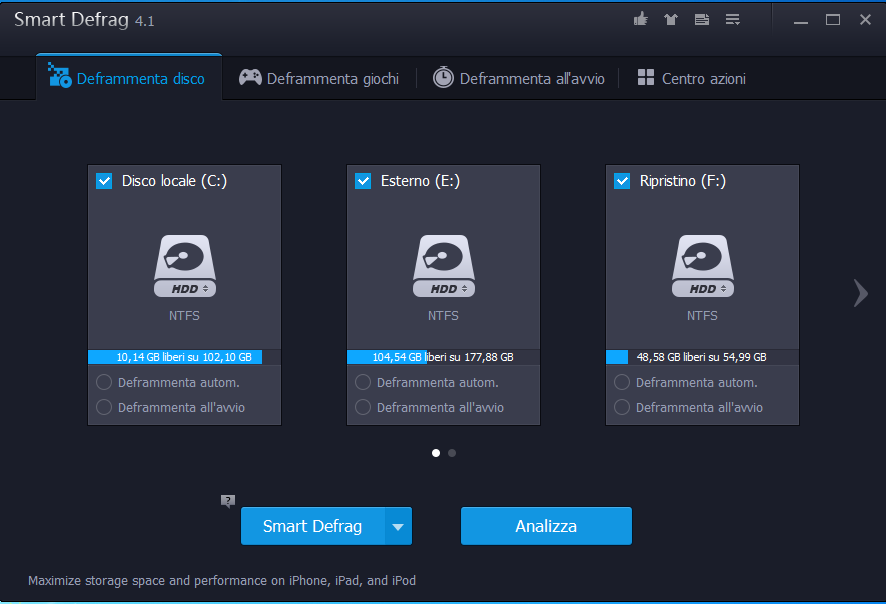Click the HDD icon for Ripristino (F:)
Image resolution: width=886 pixels, height=604 pixels.
(x=702, y=266)
